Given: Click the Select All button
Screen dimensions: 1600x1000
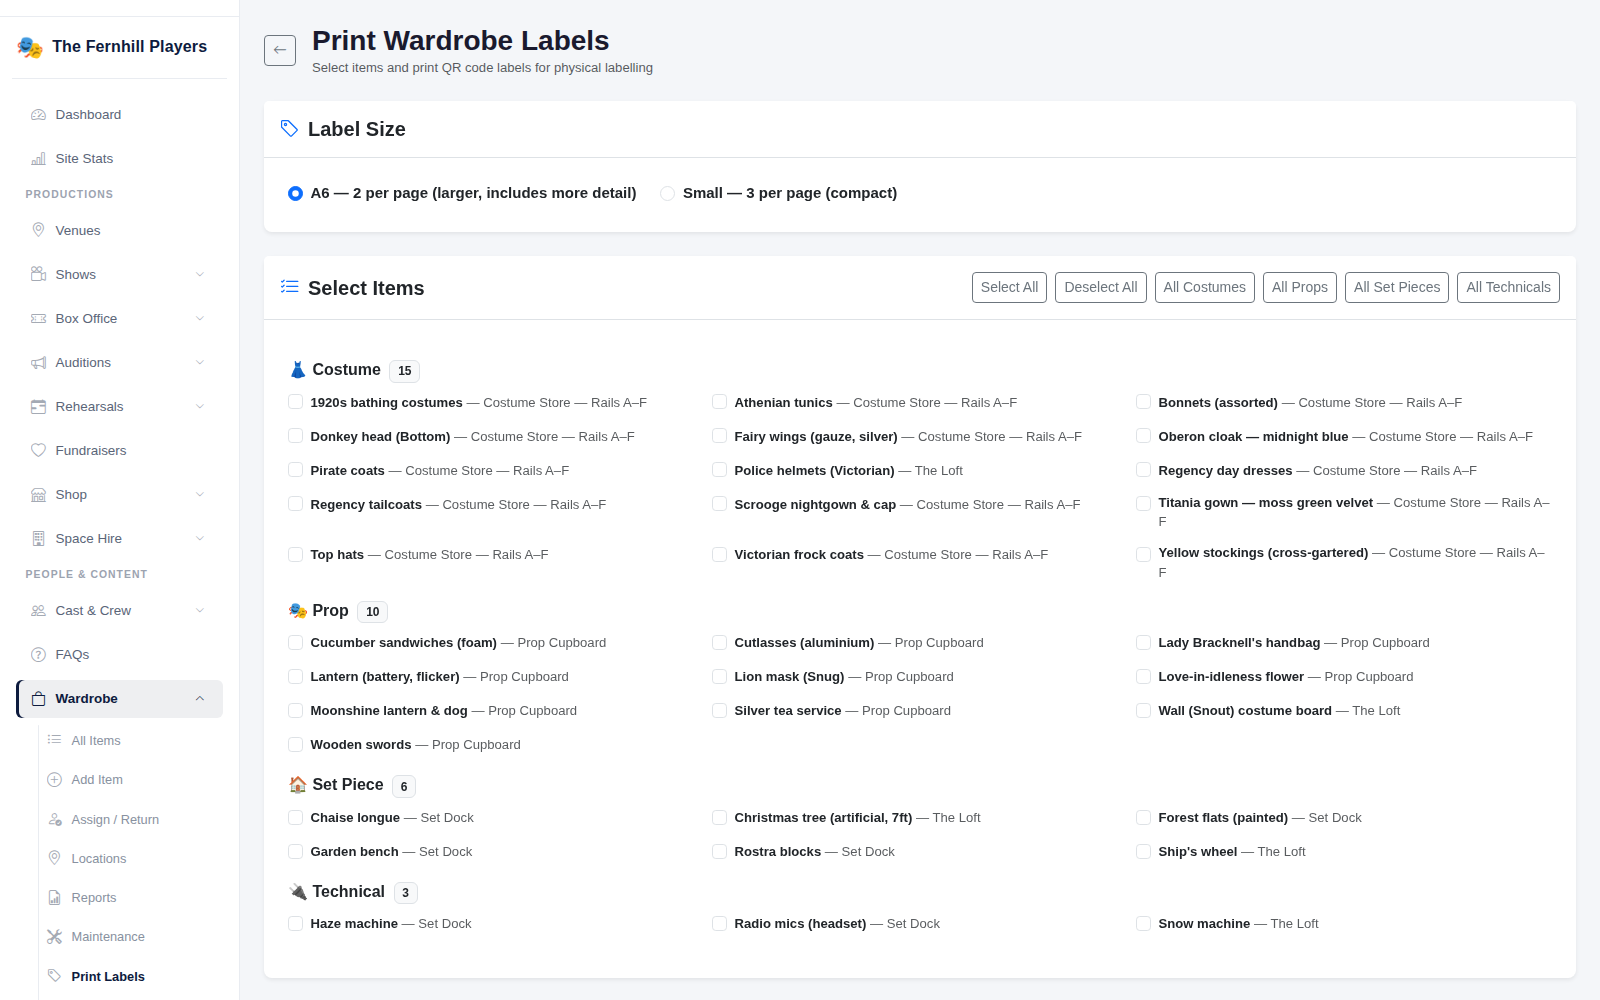Looking at the screenshot, I should tap(1009, 287).
